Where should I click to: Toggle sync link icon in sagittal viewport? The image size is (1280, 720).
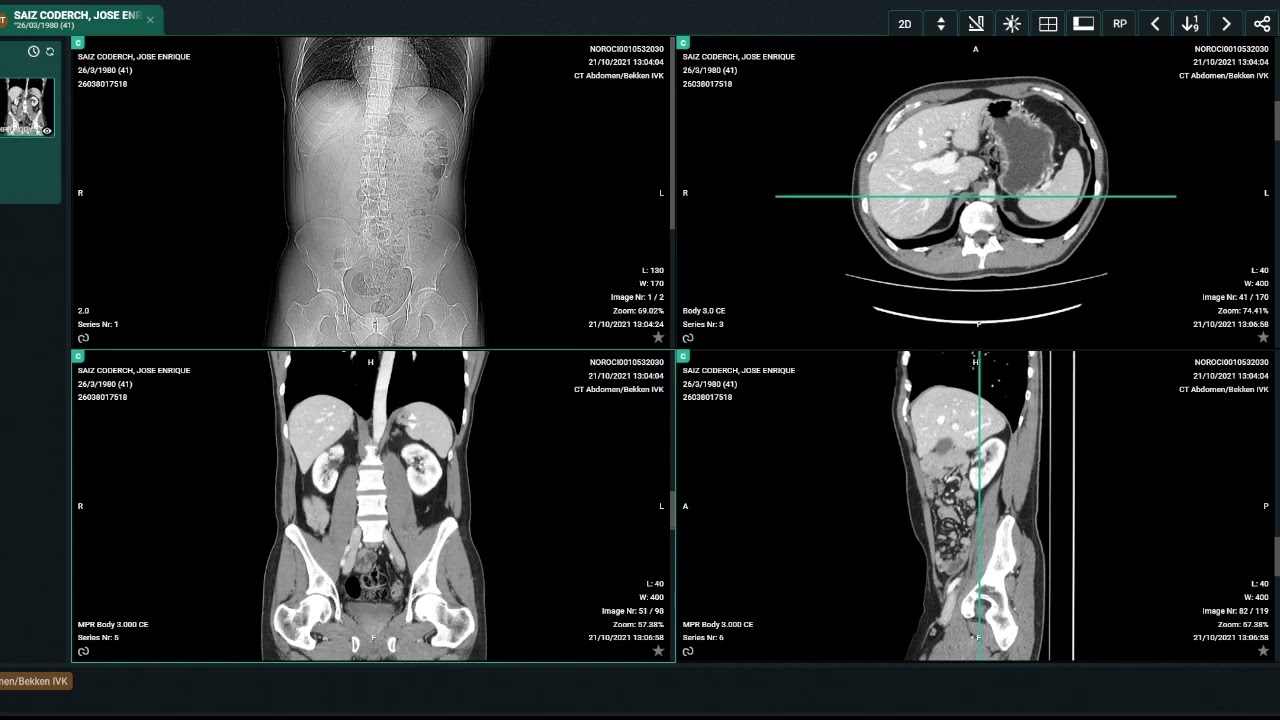click(688, 651)
